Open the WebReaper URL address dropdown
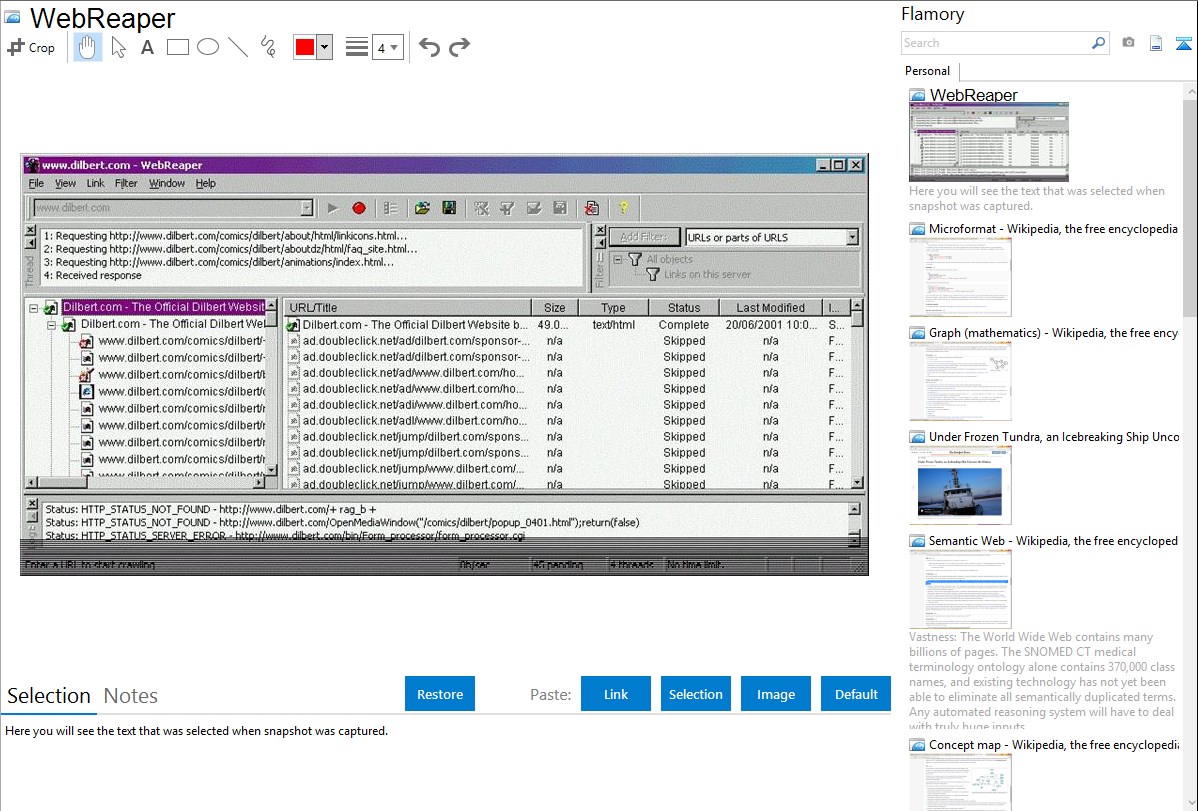 pos(306,208)
